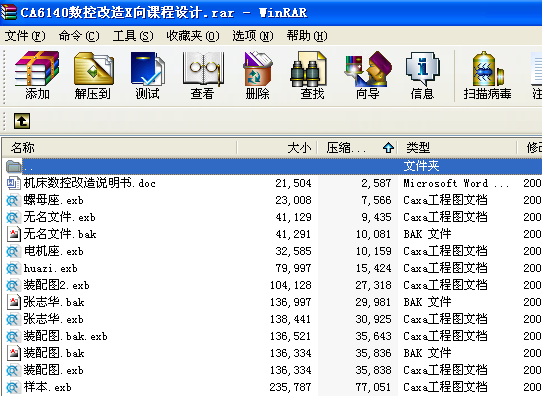Open the 向导 (Wizard) toolbar icon
542x396 pixels.
pos(367,68)
